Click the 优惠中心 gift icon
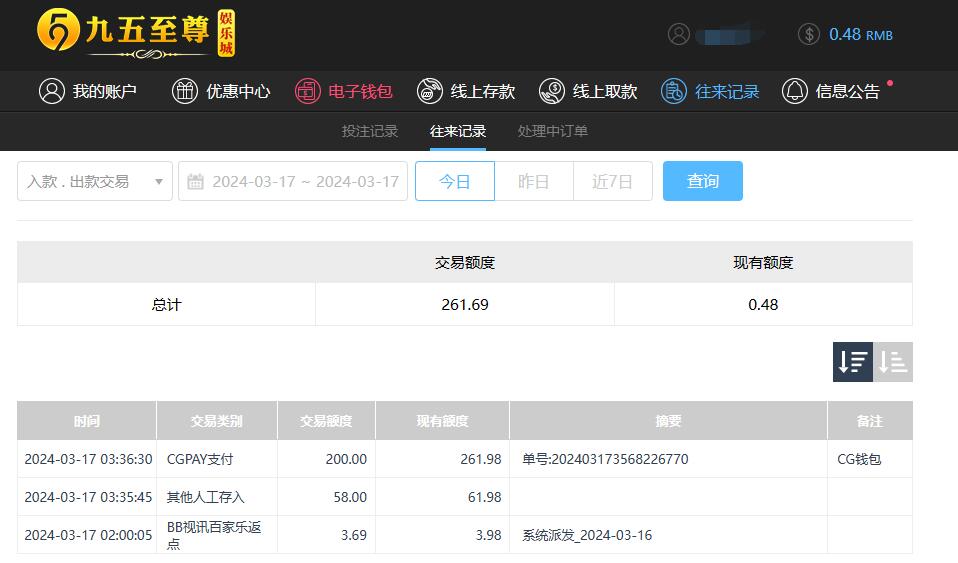958x563 pixels. click(185, 91)
